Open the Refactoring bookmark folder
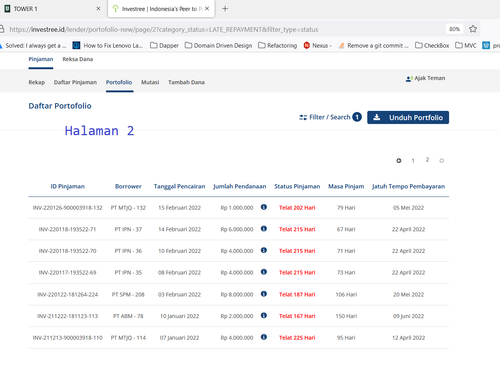 tap(277, 45)
